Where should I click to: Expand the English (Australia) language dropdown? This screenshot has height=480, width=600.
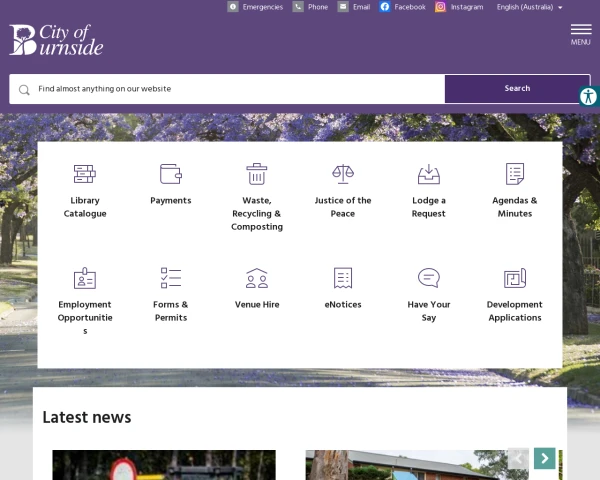coord(529,7)
